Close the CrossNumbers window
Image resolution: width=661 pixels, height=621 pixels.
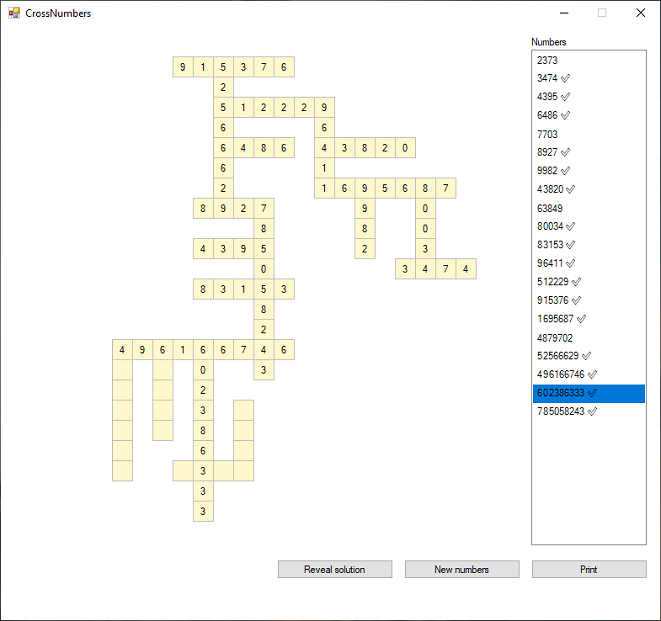coord(640,13)
